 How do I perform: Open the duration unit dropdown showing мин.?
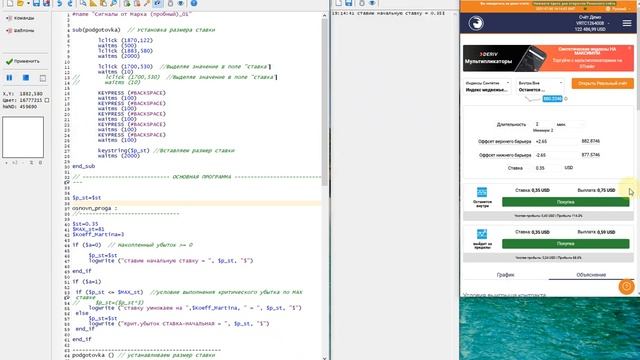click(x=570, y=124)
